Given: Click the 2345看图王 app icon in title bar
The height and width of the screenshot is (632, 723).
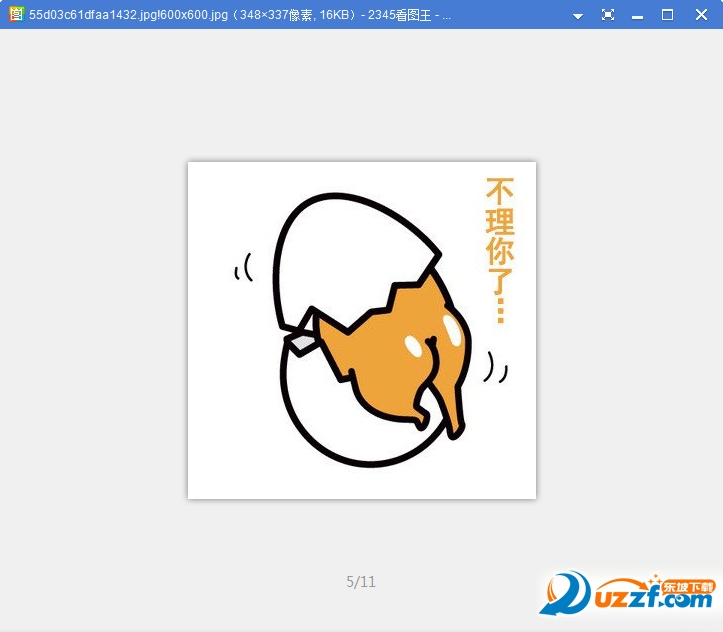Looking at the screenshot, I should point(16,14).
